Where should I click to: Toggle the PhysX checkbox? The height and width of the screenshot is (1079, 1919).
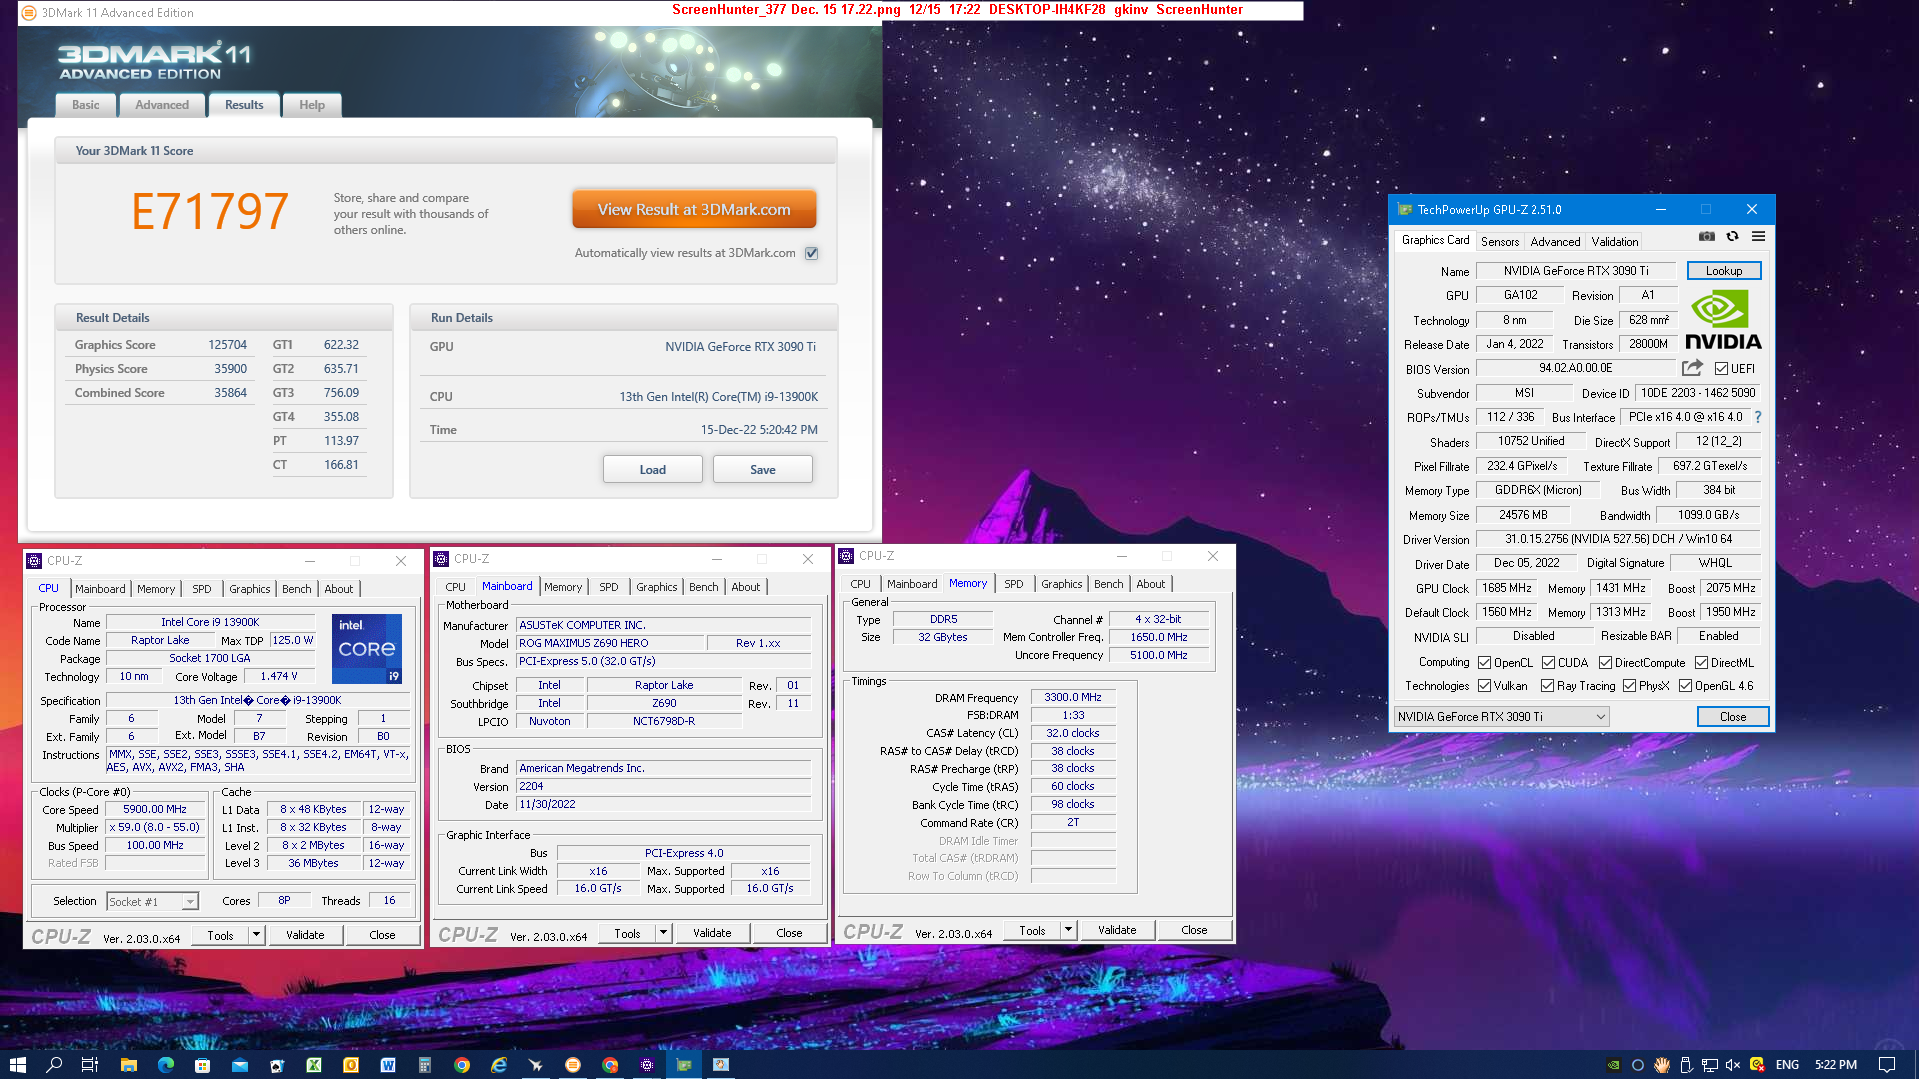(1629, 685)
